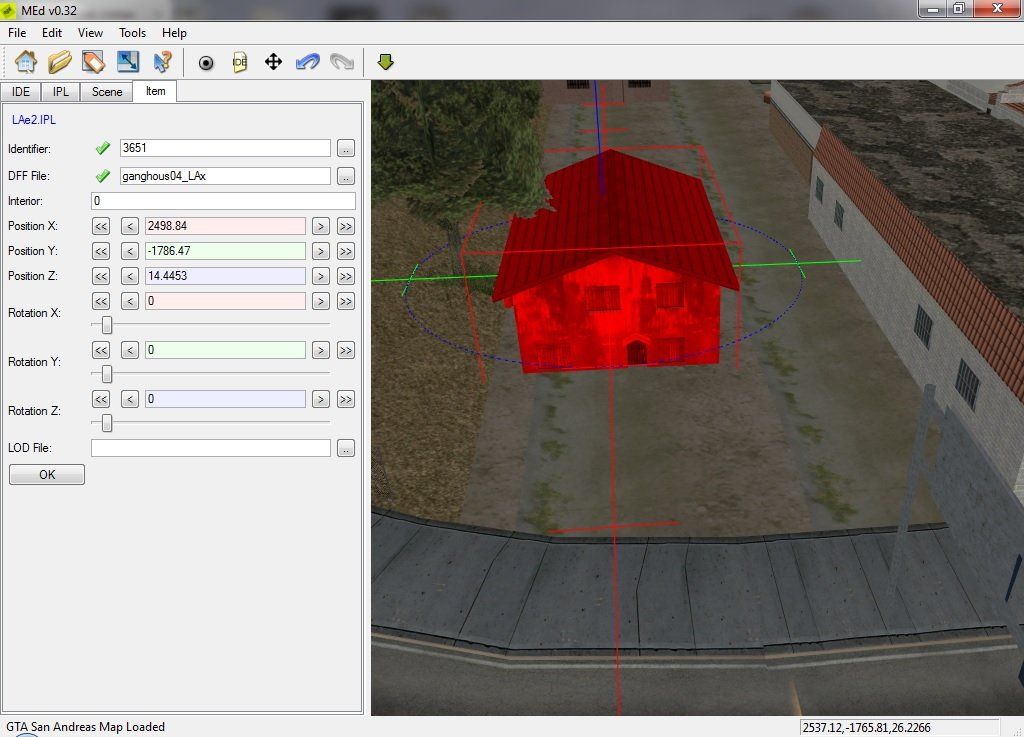1024x737 pixels.
Task: Click the Position Y value field
Action: coord(225,251)
